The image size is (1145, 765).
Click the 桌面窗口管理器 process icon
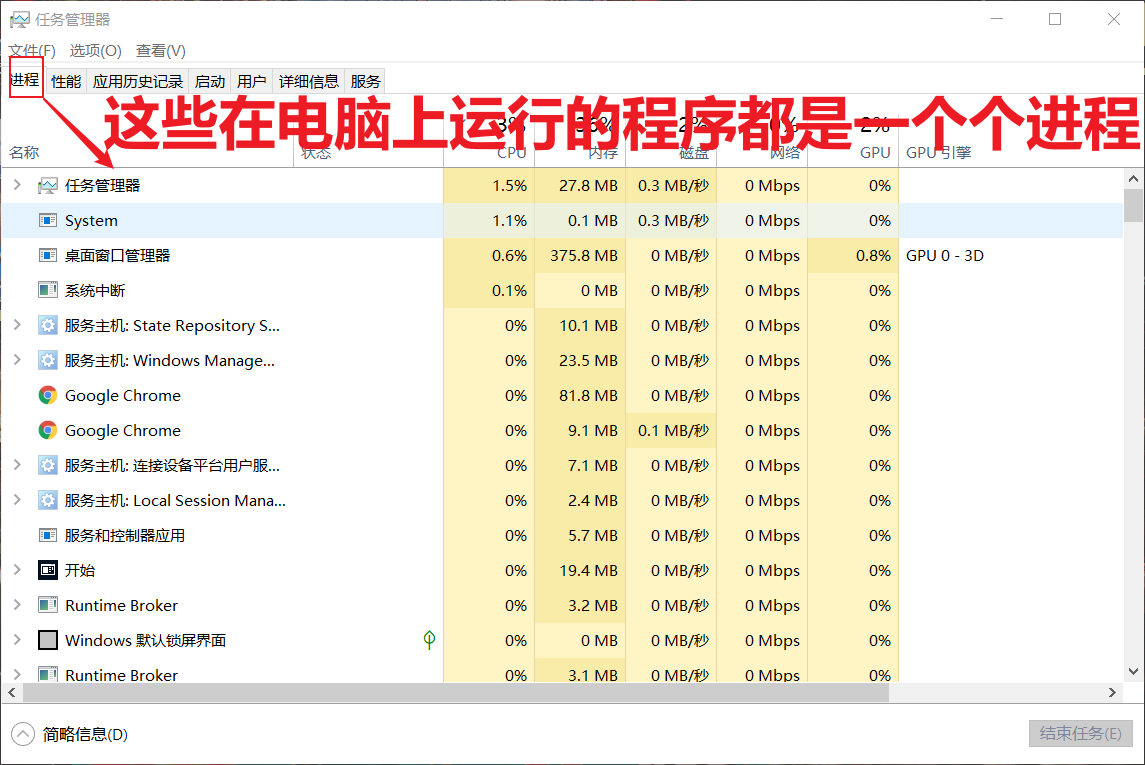[47, 255]
